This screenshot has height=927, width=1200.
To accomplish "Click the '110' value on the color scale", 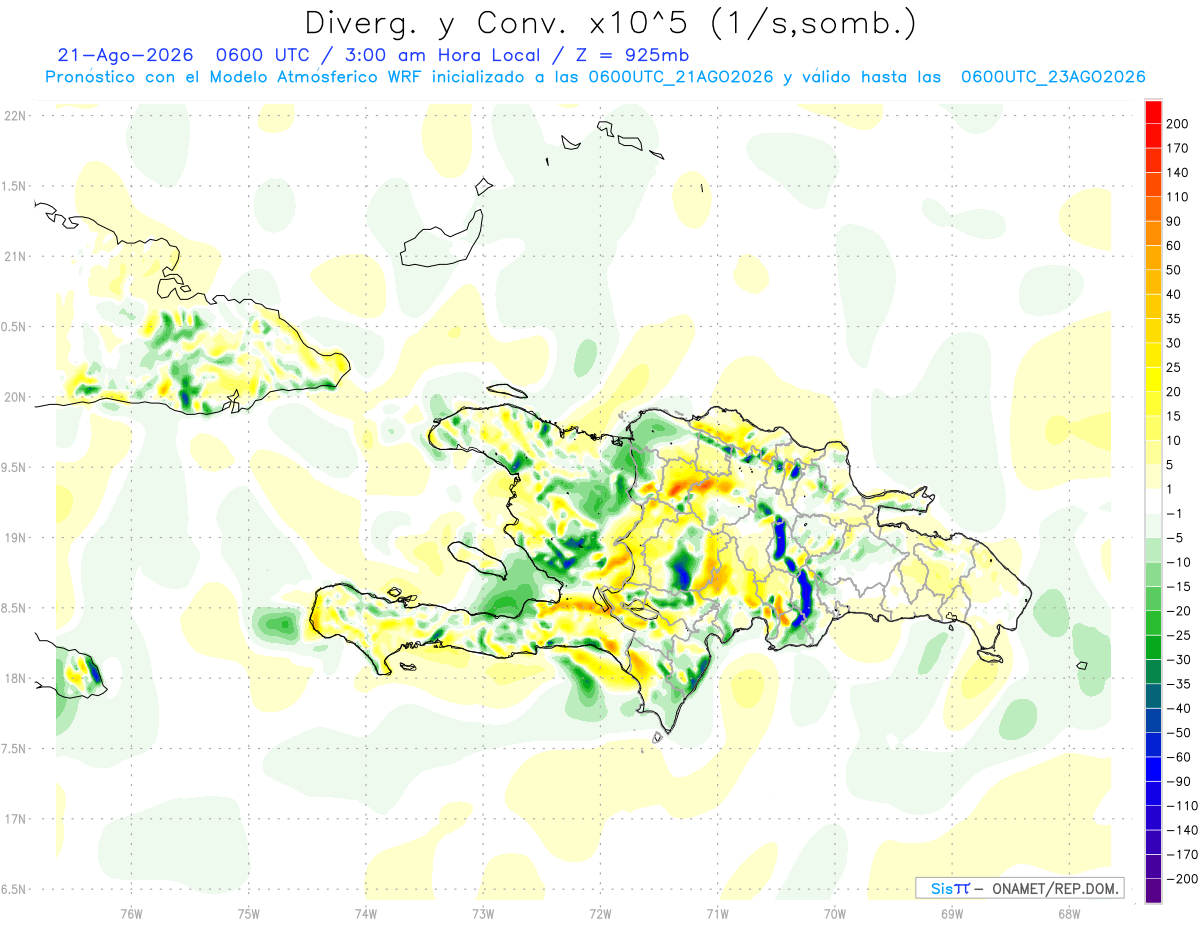I will pos(1177,197).
